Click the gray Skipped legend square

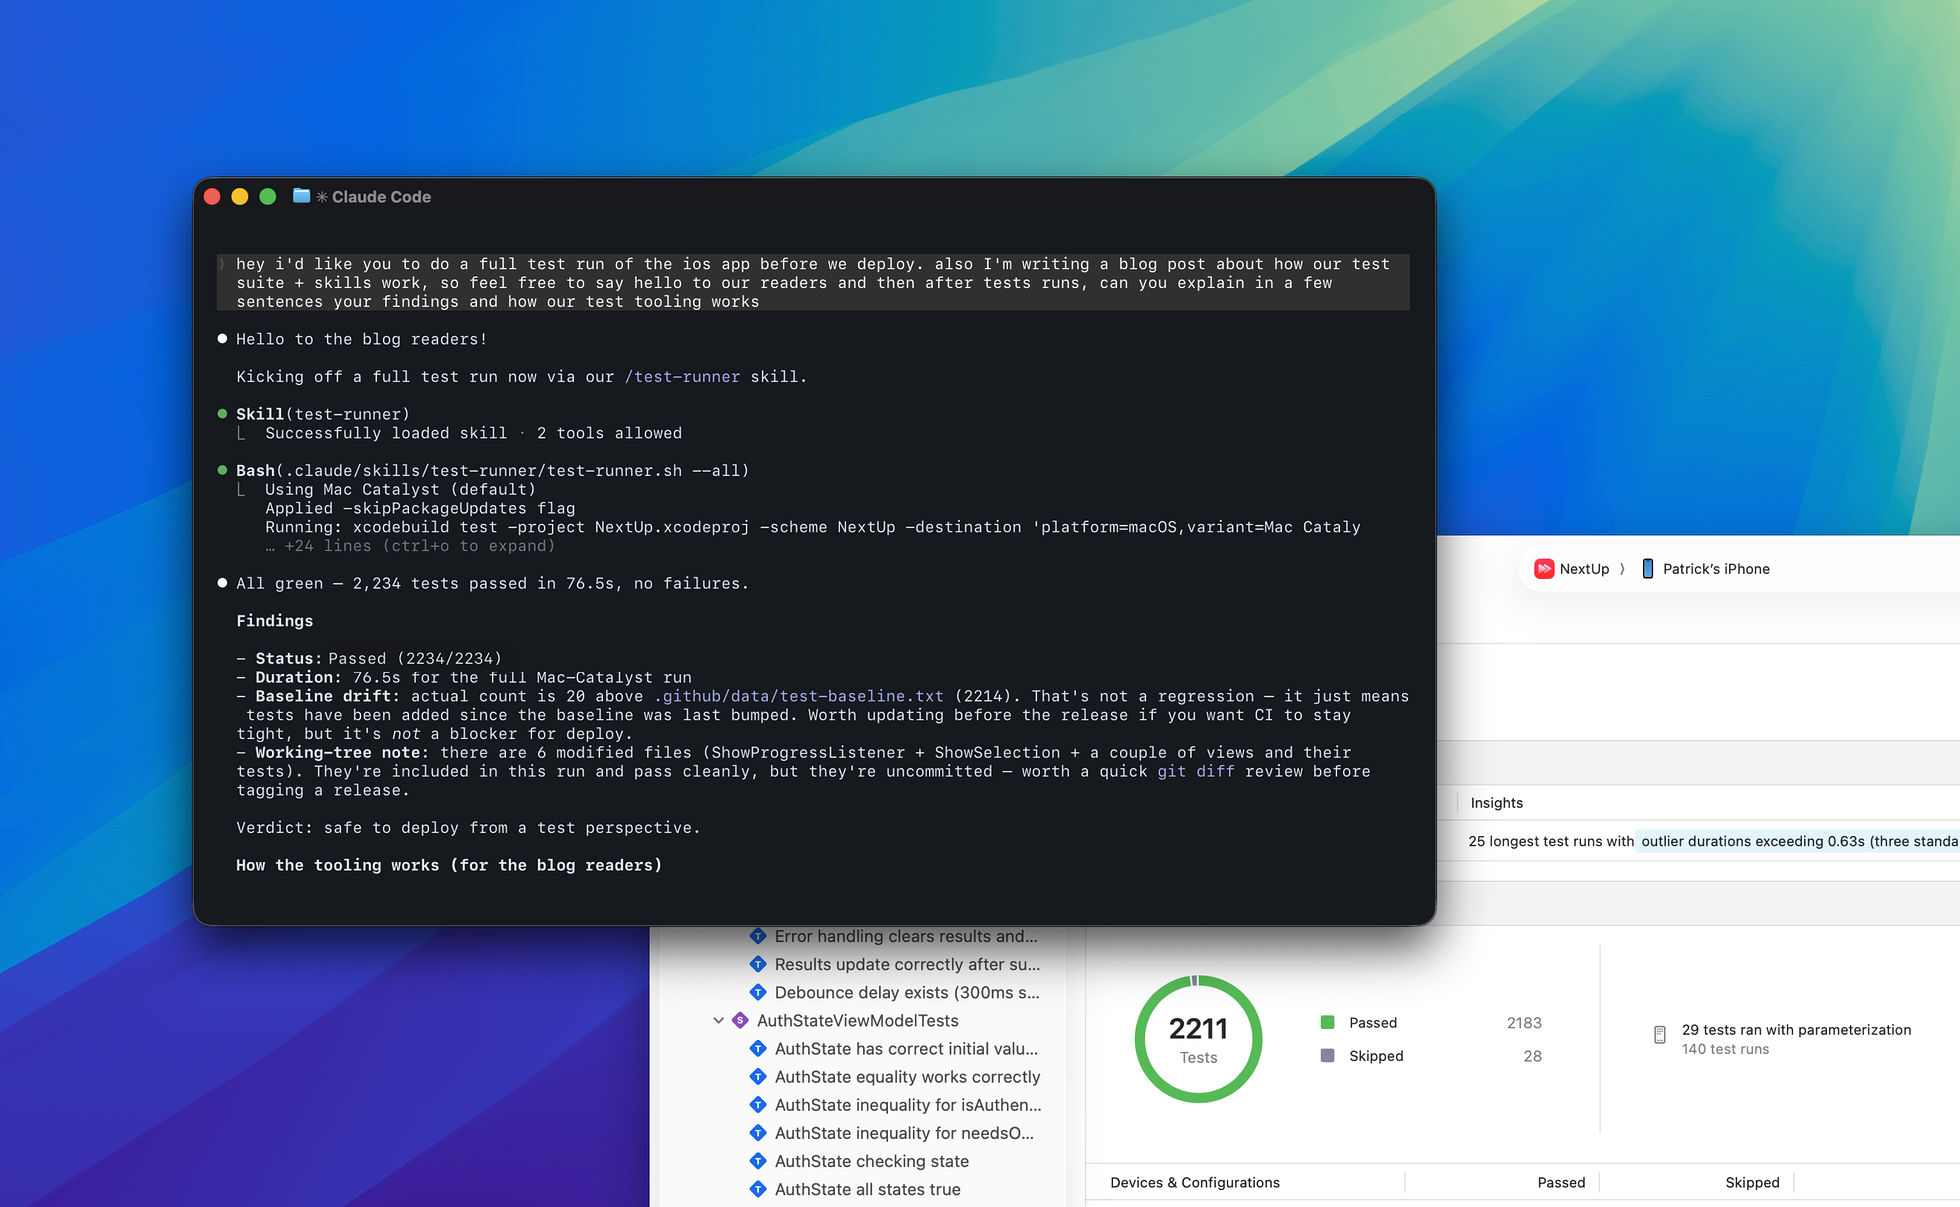pos(1327,1055)
